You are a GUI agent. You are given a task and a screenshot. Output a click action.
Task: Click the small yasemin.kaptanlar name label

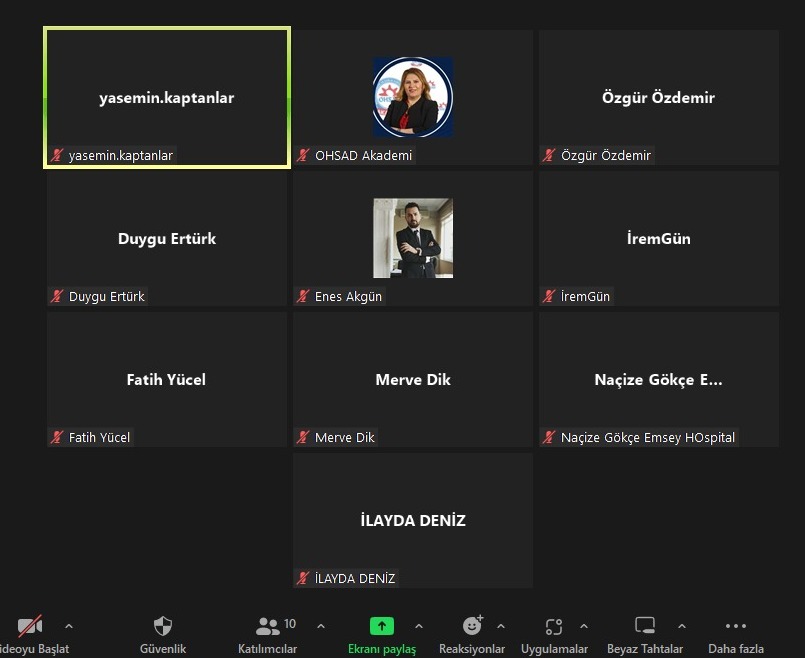[x=121, y=155]
